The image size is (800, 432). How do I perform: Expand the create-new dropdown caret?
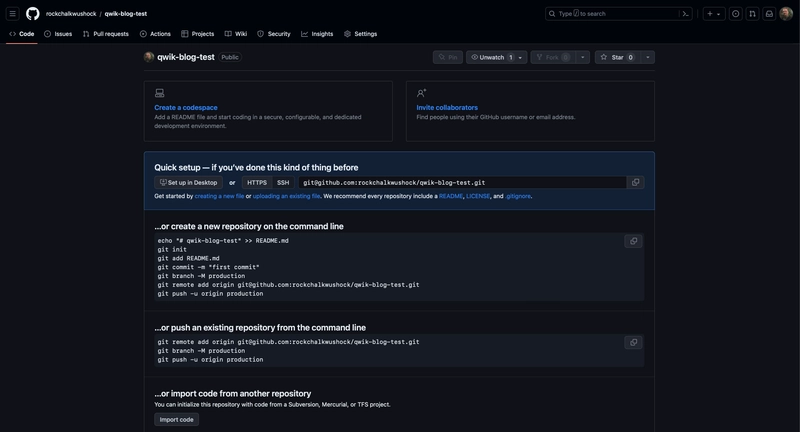point(718,14)
